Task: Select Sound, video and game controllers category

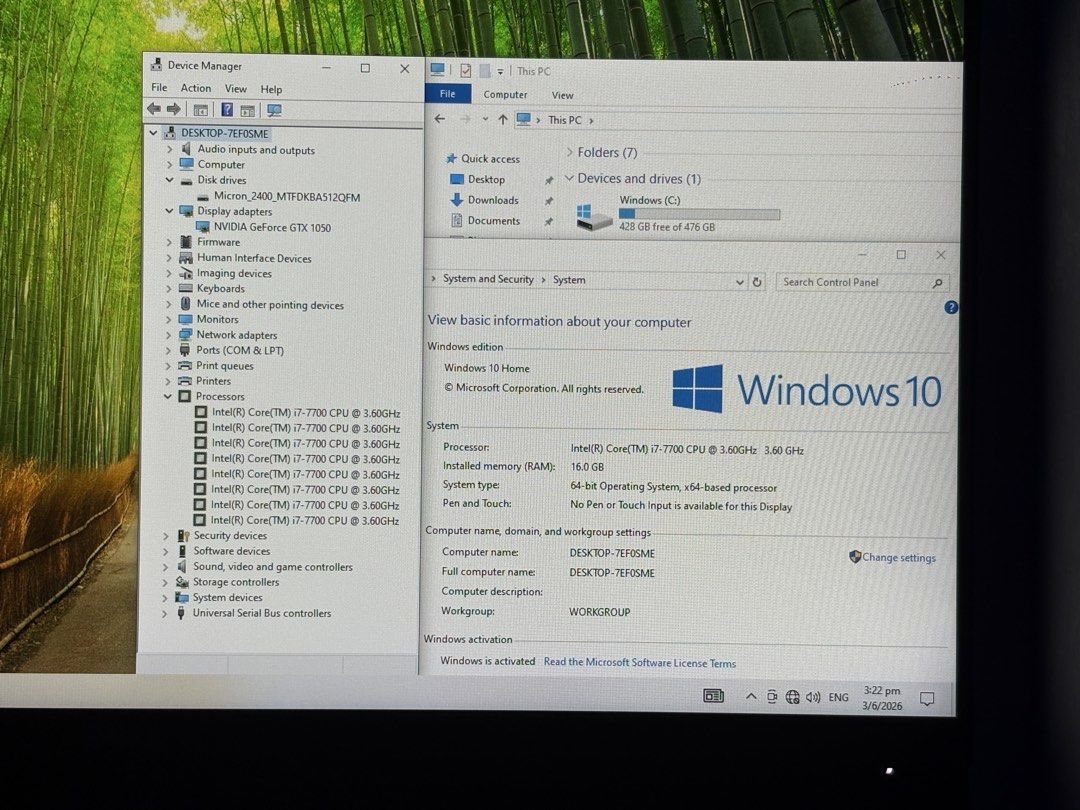Action: click(x=273, y=567)
